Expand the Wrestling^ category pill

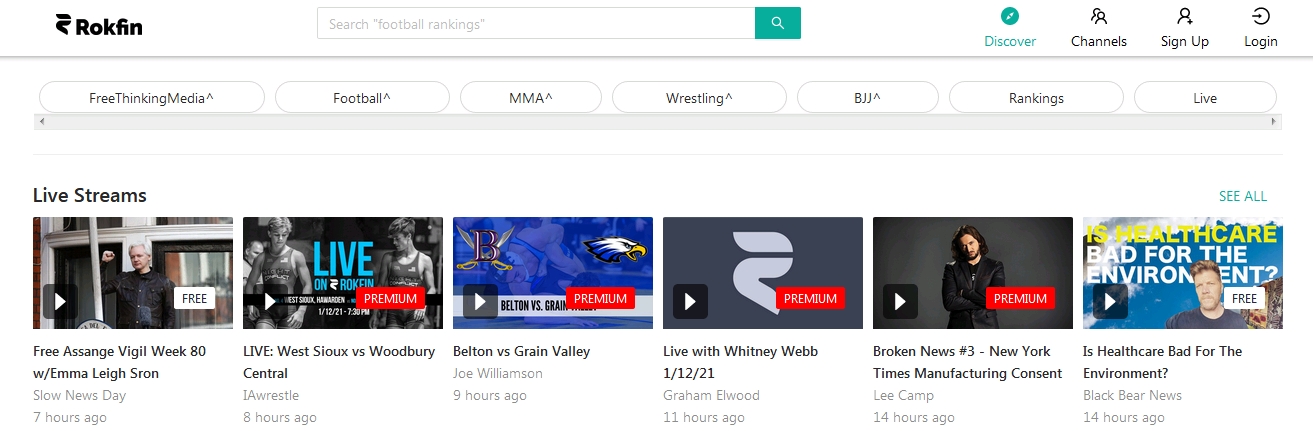(699, 98)
